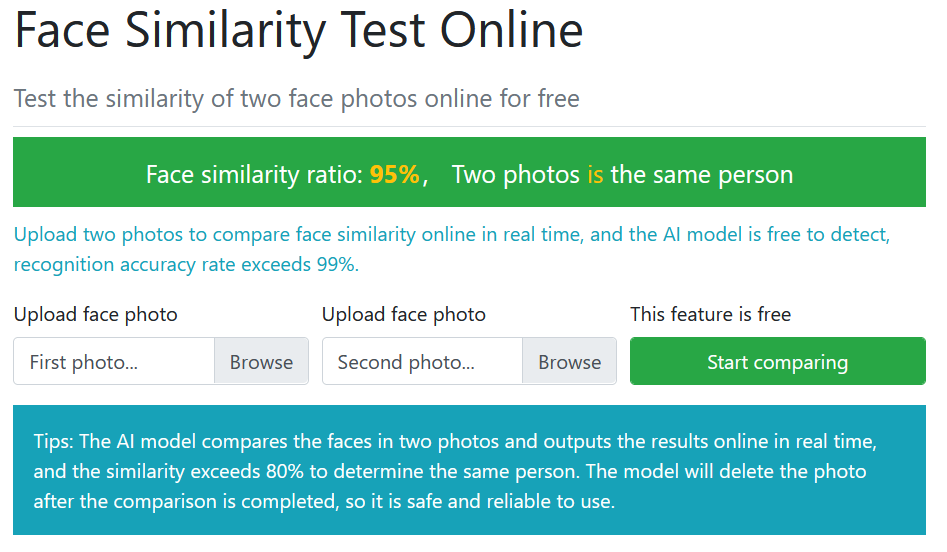The height and width of the screenshot is (552, 947).
Task: Browse for the first face photo
Action: coord(261,362)
